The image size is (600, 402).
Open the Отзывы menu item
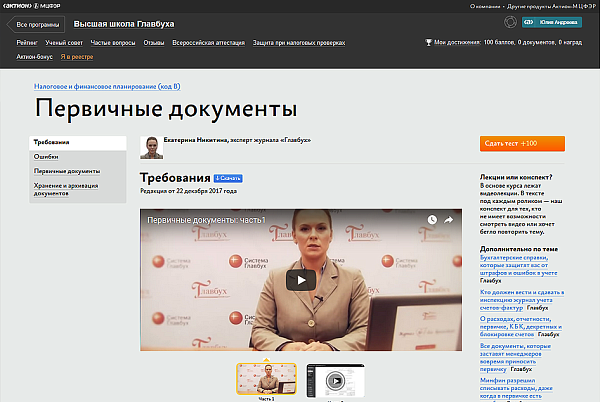point(154,43)
